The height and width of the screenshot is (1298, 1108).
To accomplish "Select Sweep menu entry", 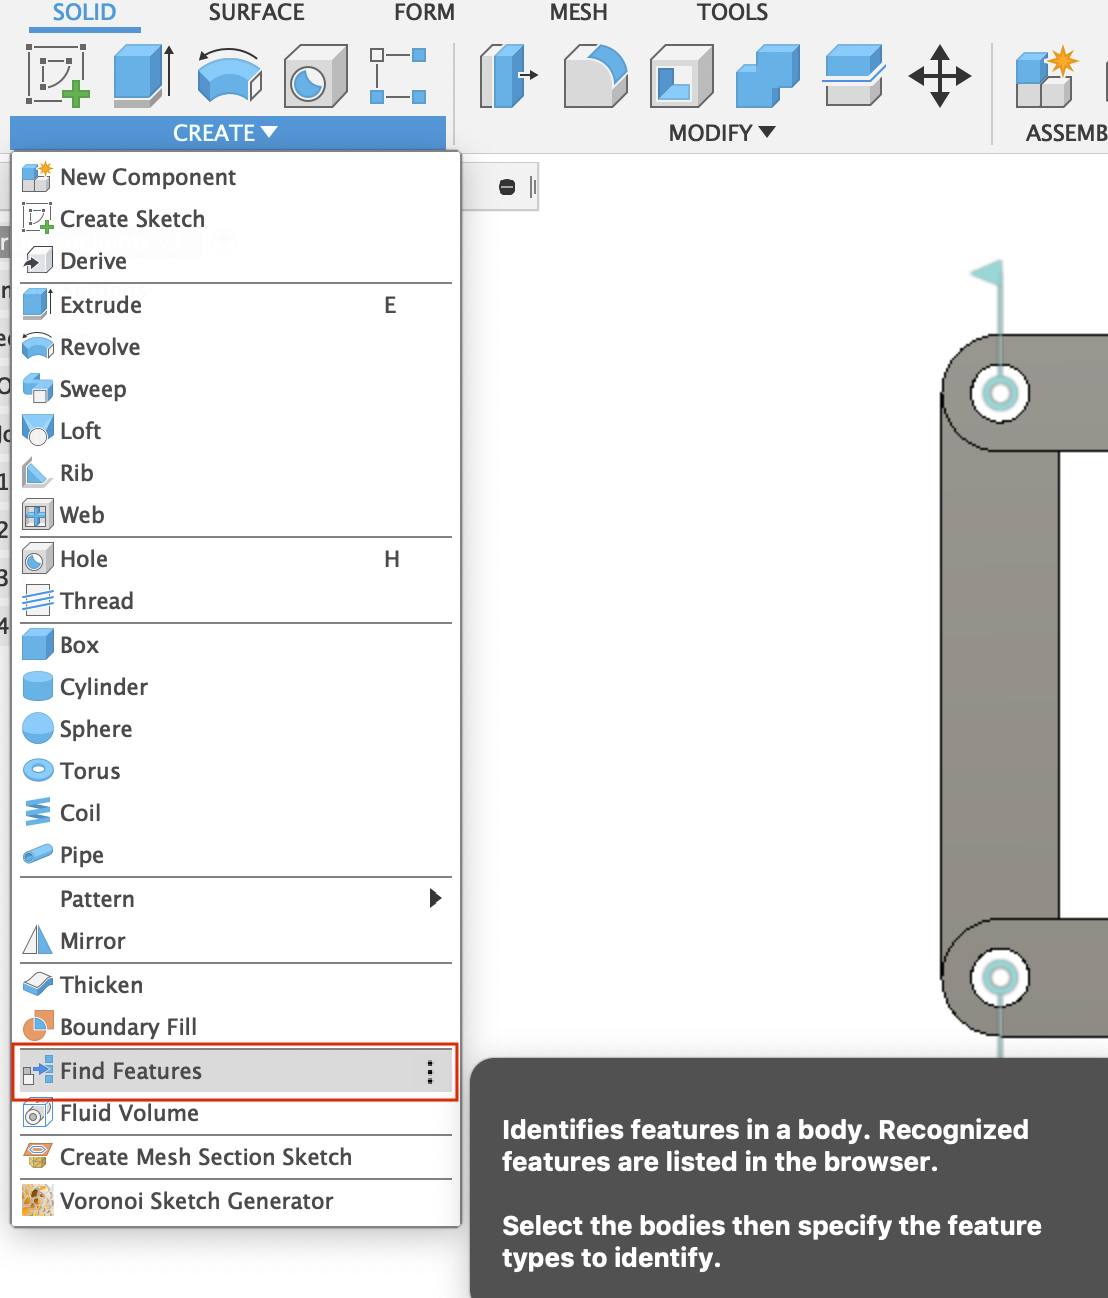I will (x=236, y=389).
